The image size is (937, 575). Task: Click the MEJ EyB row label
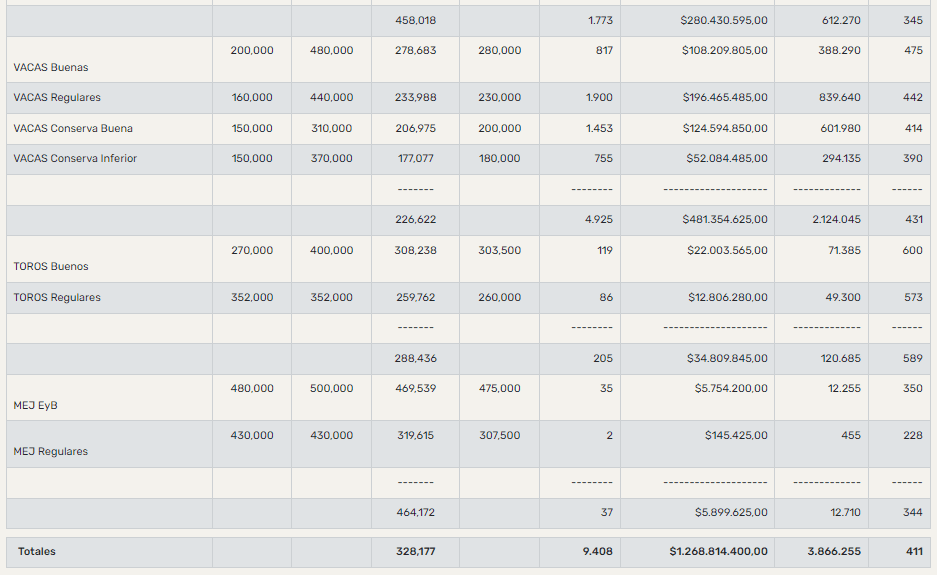[37, 406]
